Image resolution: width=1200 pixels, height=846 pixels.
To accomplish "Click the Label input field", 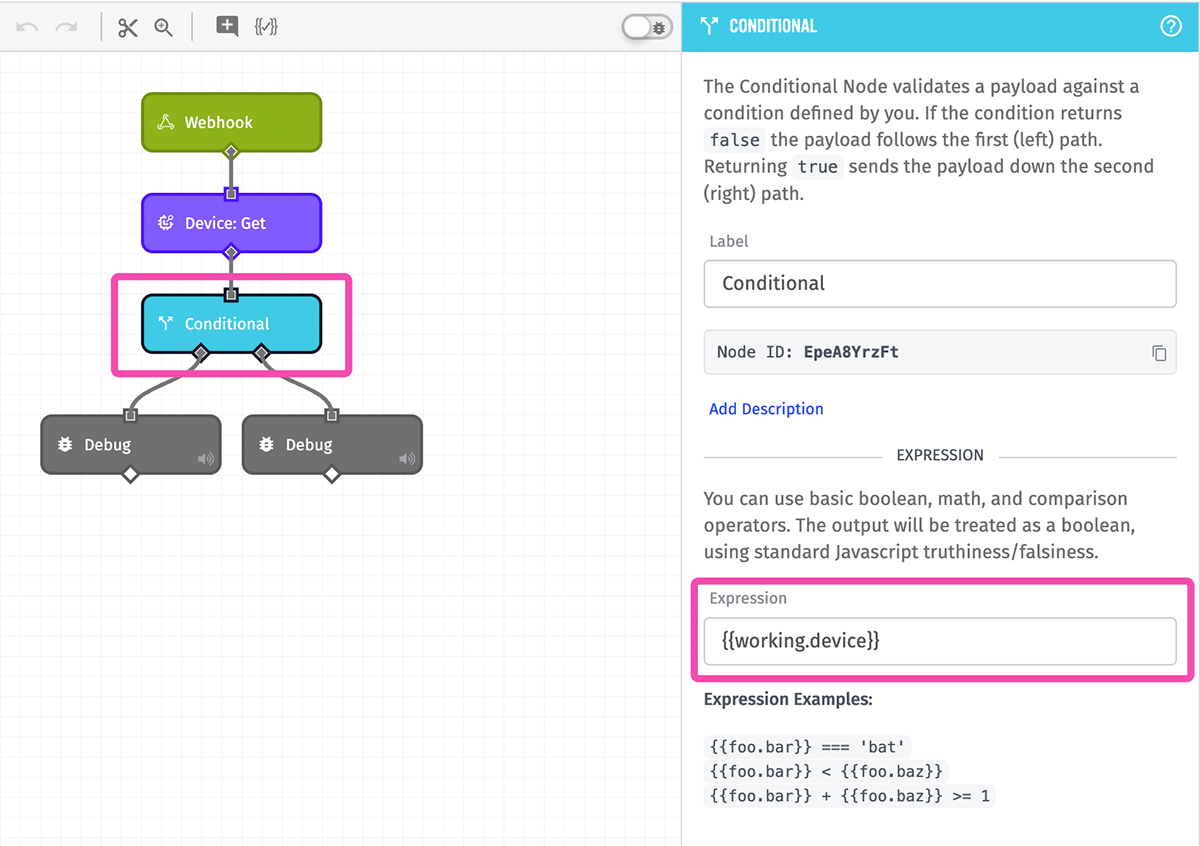I will coord(940,283).
